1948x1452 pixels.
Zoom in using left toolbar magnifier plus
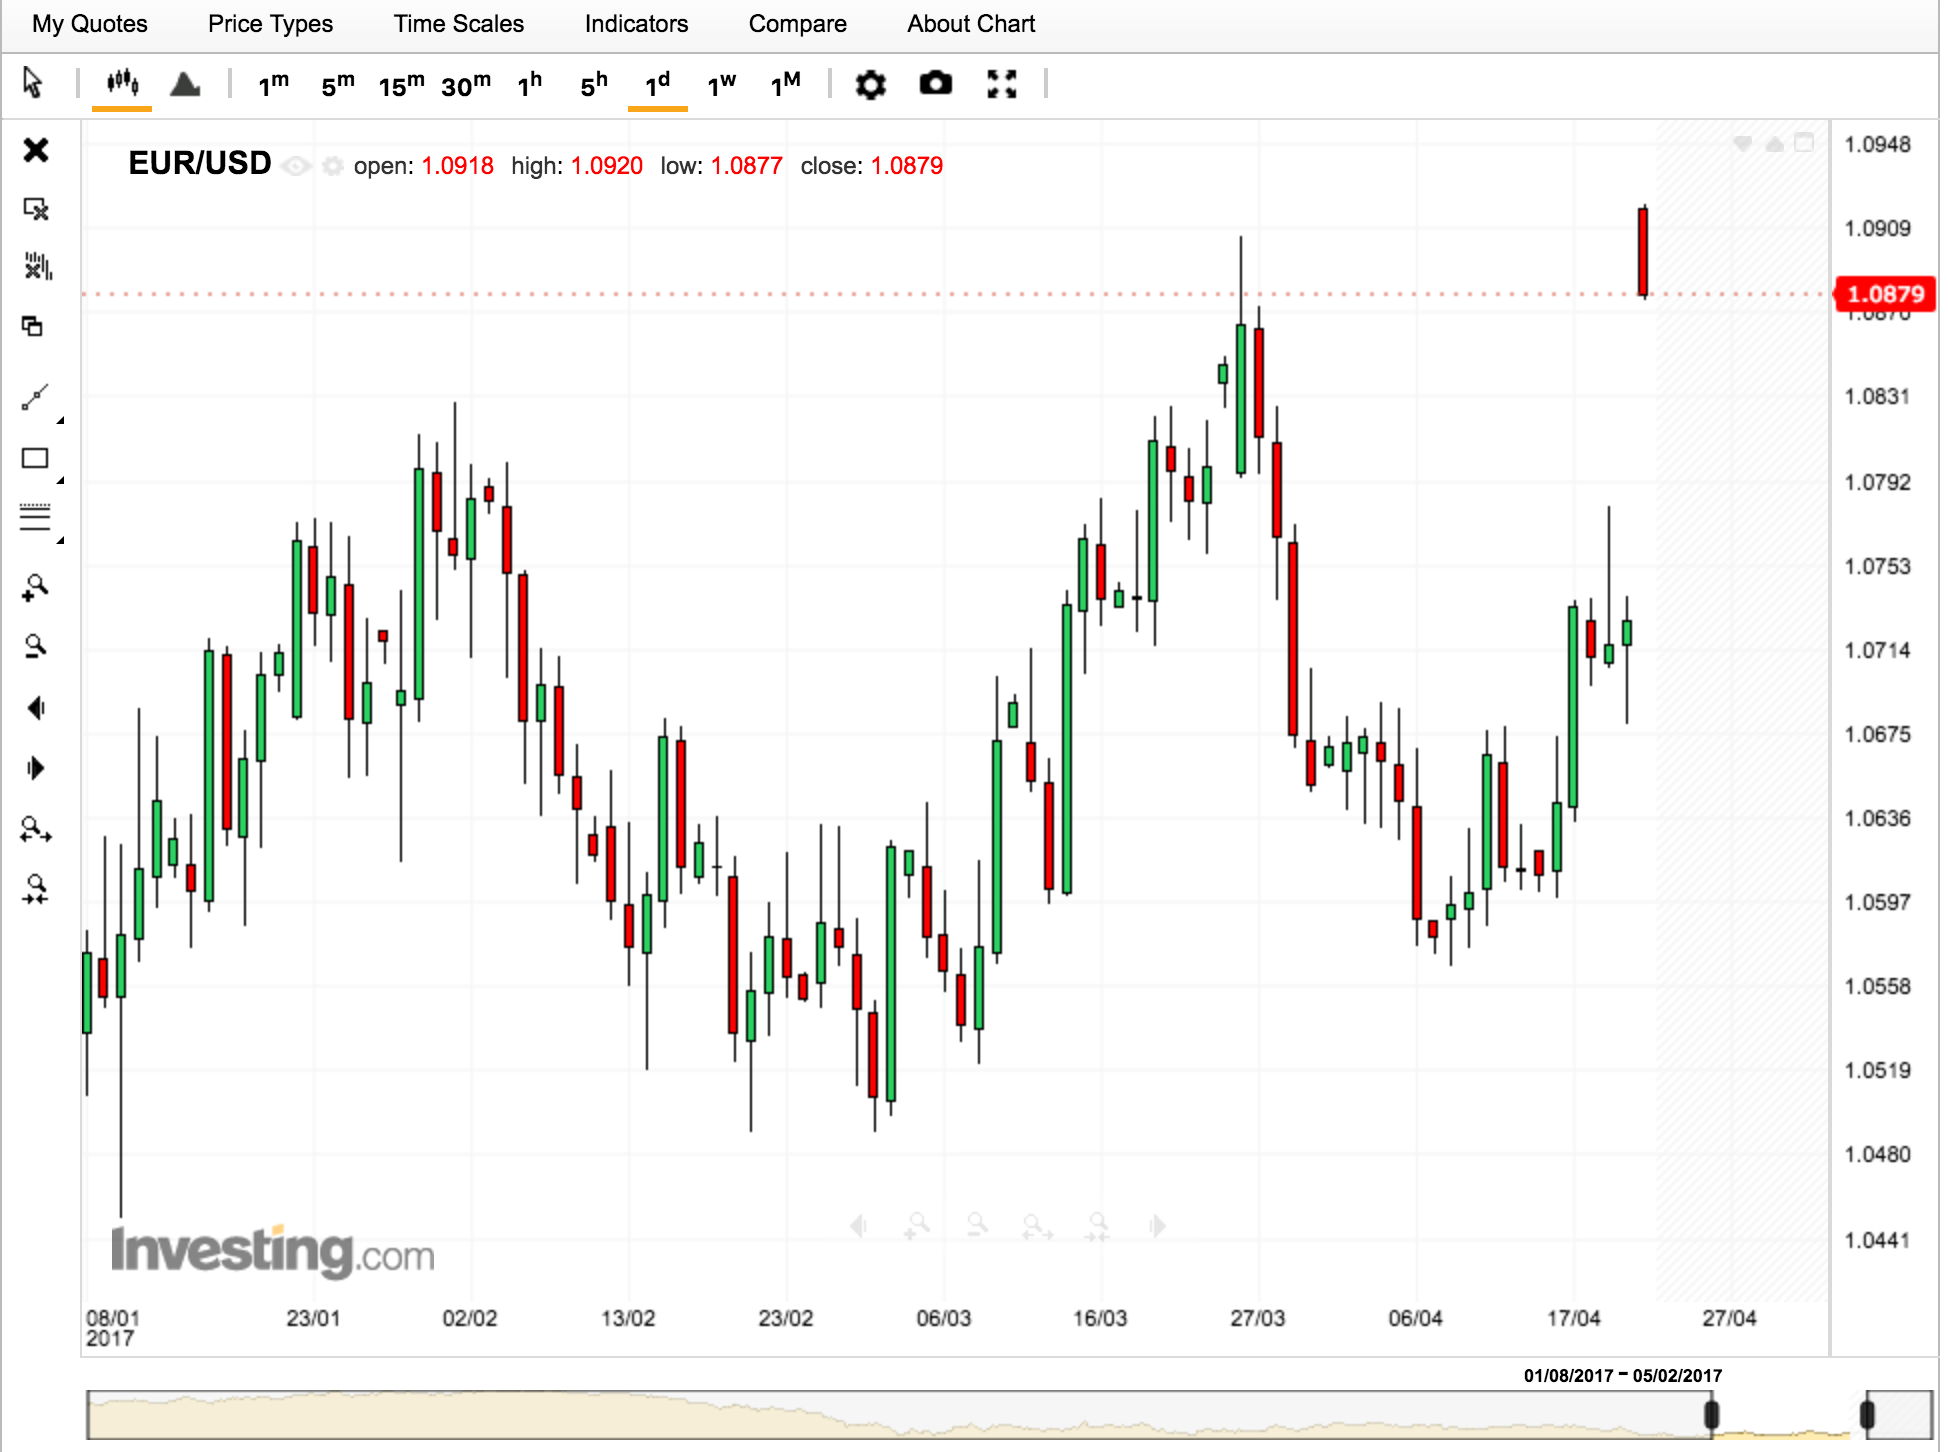point(35,588)
